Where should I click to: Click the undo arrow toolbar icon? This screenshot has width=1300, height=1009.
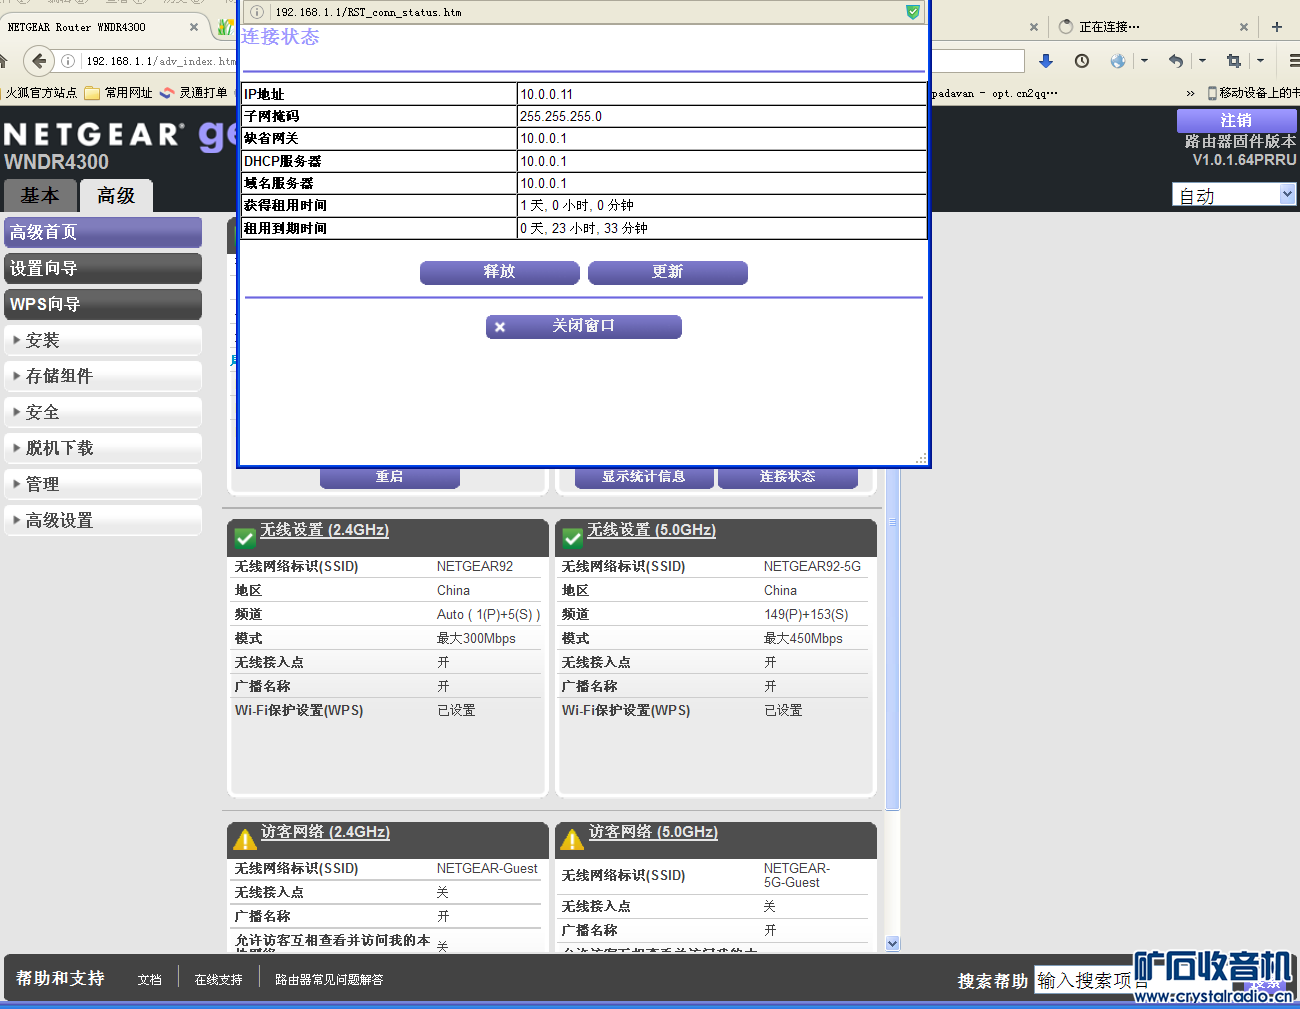pos(1176,61)
